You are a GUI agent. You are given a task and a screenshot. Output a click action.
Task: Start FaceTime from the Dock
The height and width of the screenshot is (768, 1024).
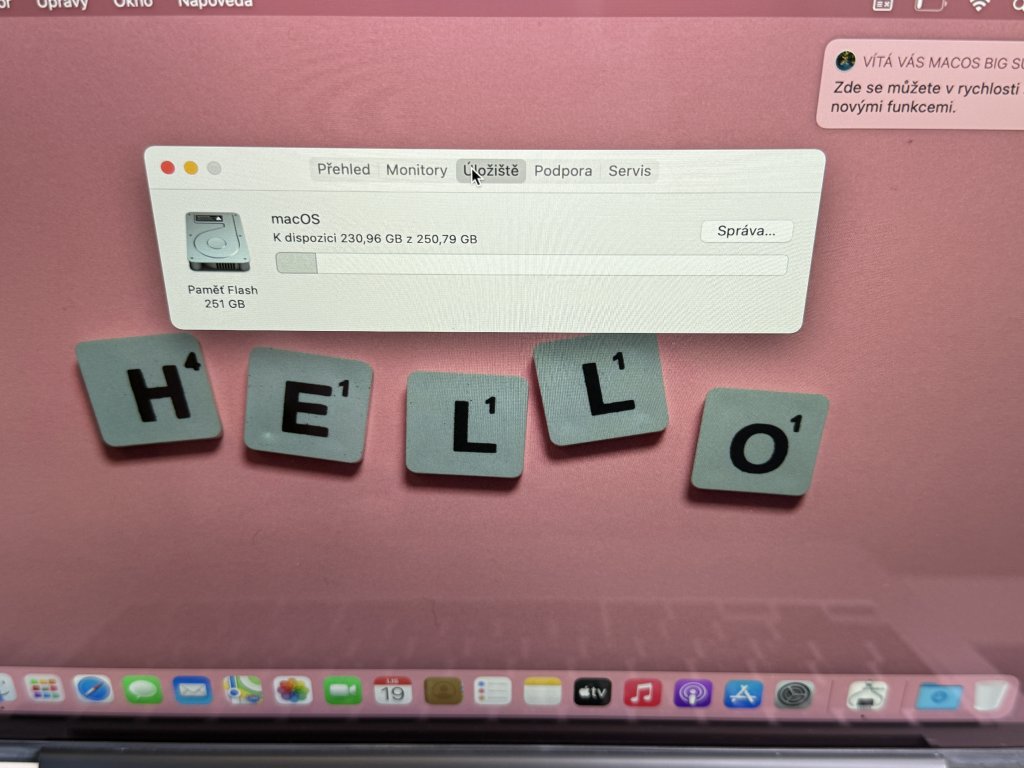[x=343, y=692]
